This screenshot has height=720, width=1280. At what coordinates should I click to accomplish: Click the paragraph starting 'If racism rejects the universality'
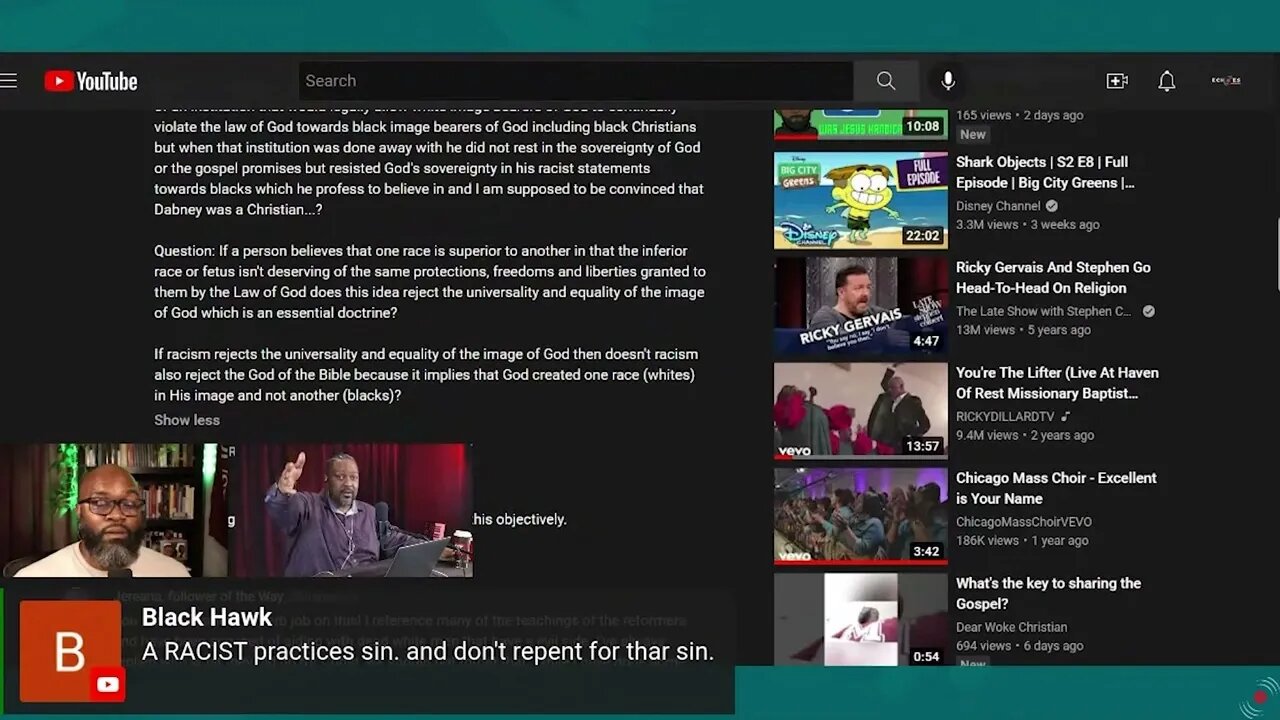(427, 375)
